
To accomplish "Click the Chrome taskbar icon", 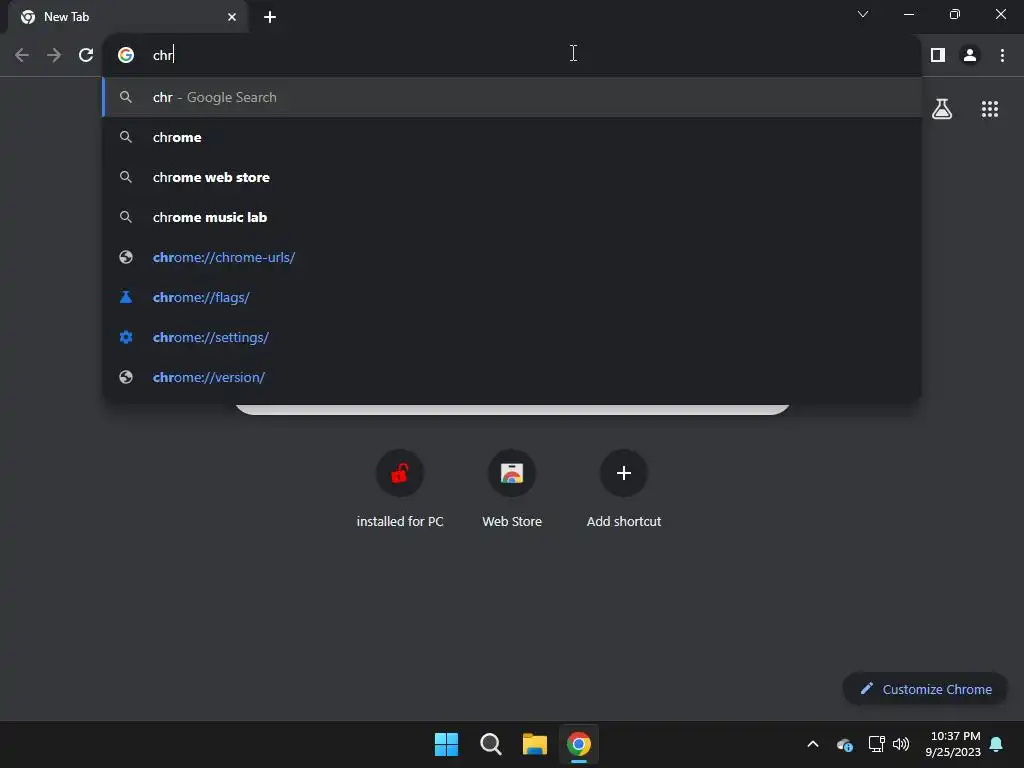I will [x=579, y=744].
